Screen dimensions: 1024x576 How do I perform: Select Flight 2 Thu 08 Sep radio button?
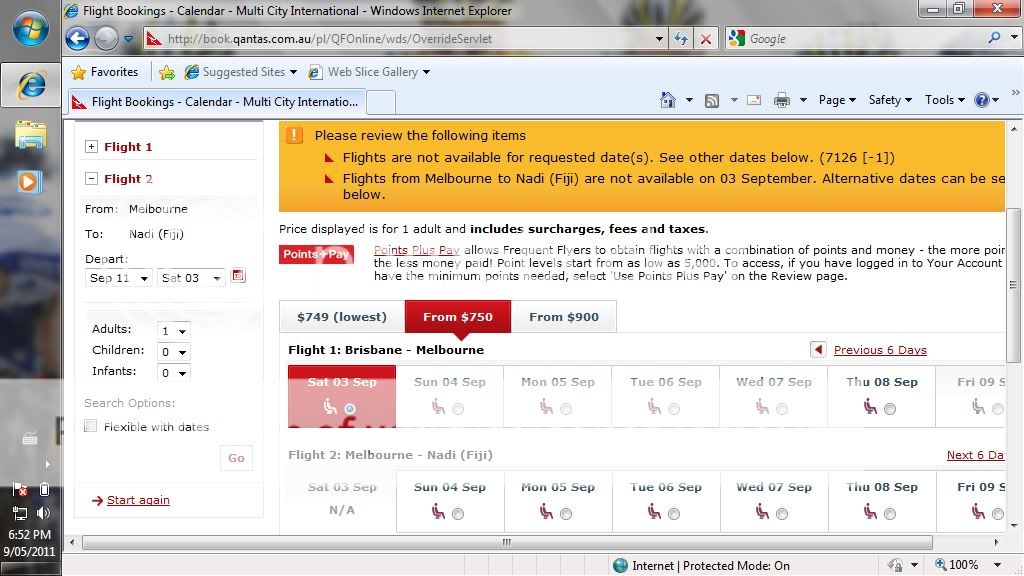pyautogui.click(x=890, y=514)
